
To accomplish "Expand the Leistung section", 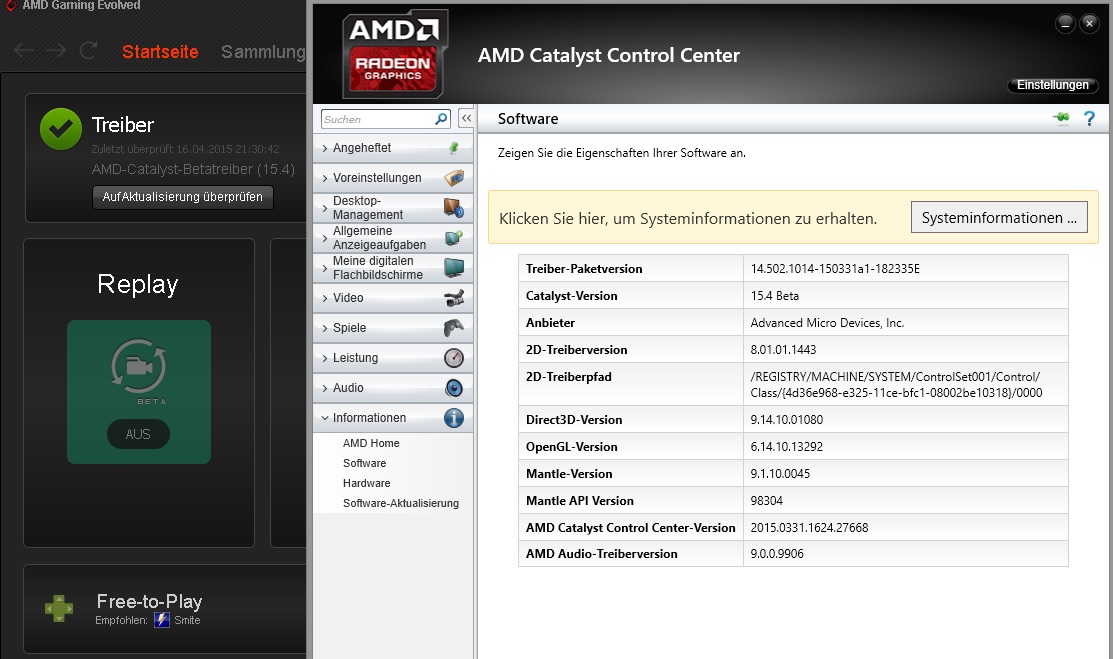I will point(325,358).
